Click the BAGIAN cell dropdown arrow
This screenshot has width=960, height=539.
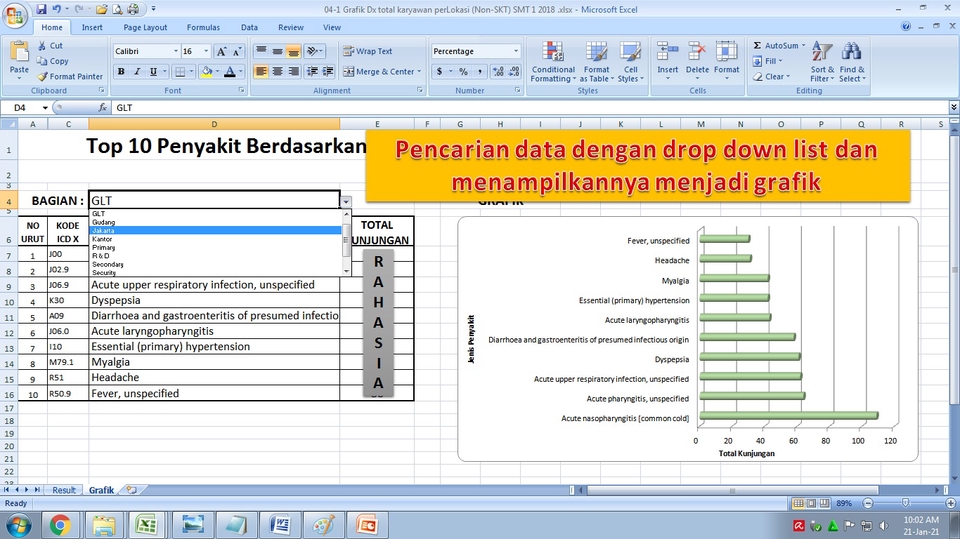(346, 201)
